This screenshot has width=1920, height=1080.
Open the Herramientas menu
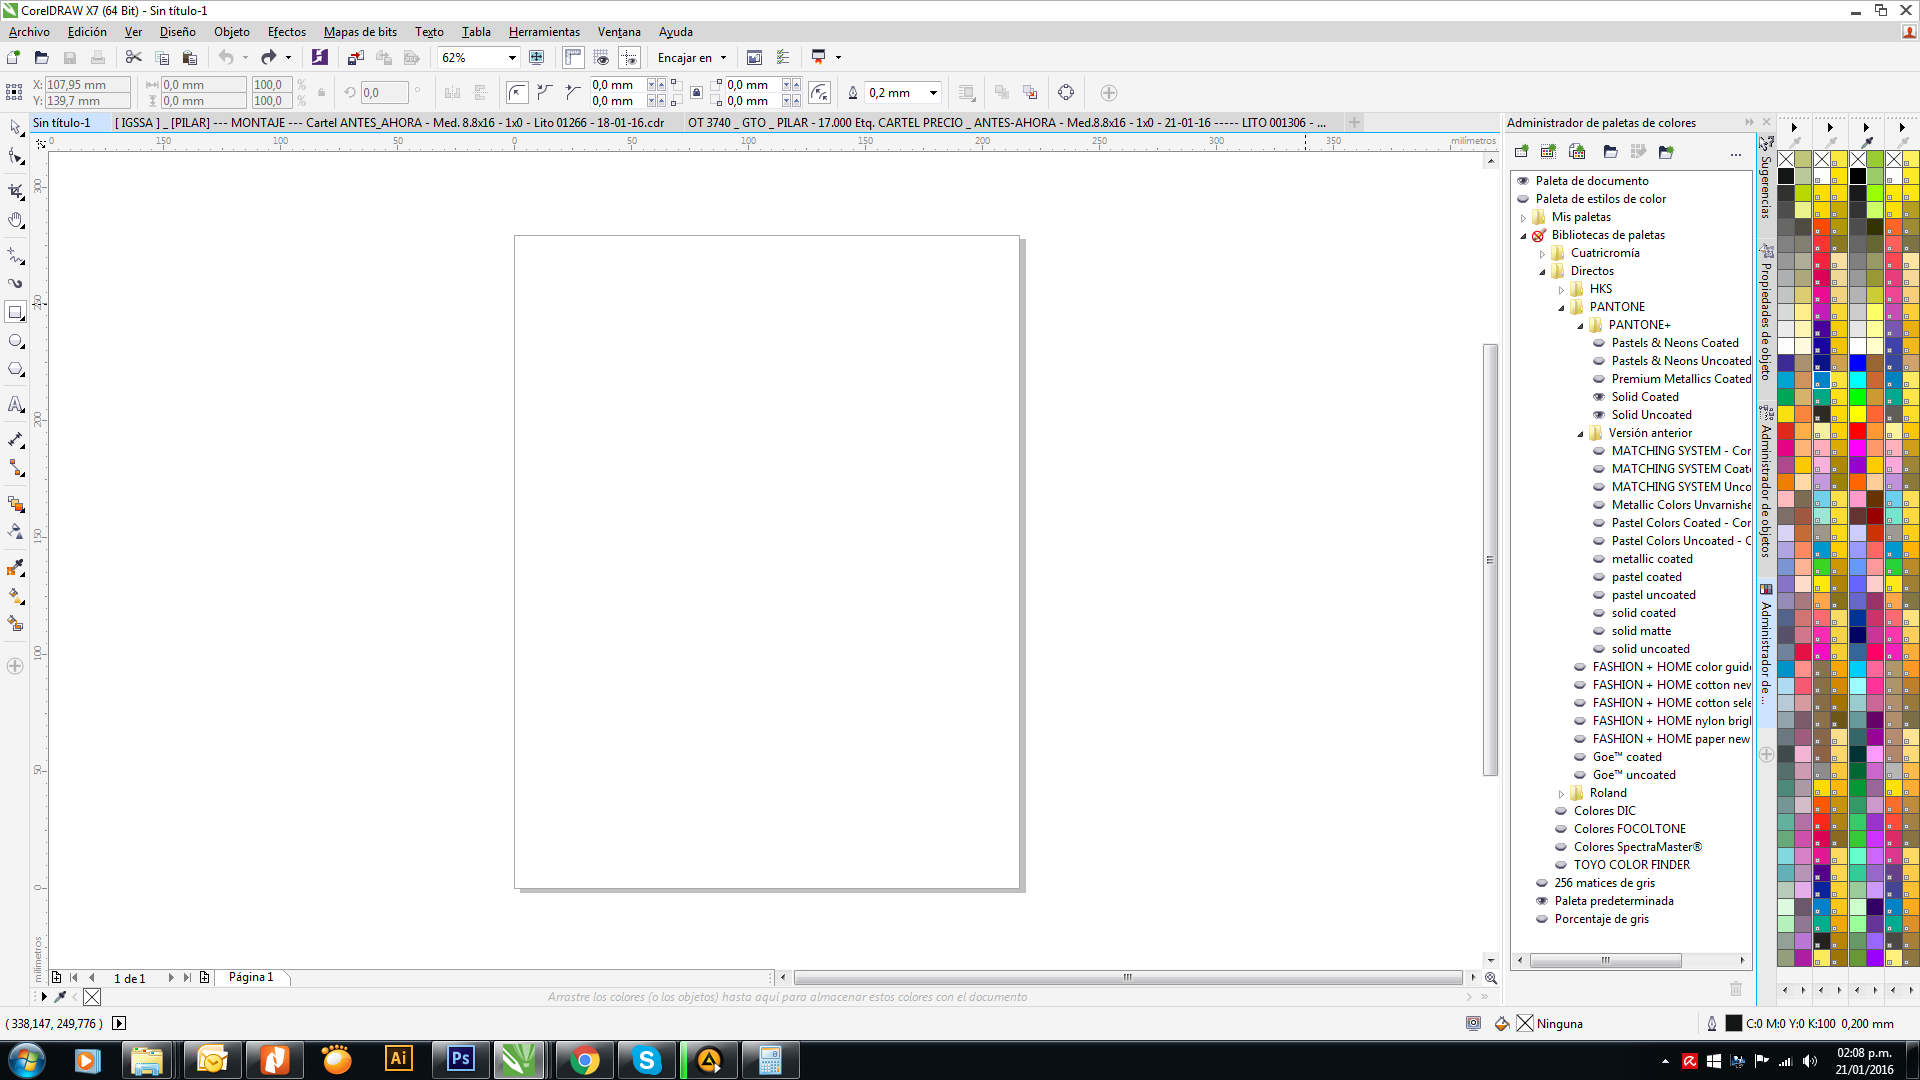544,32
